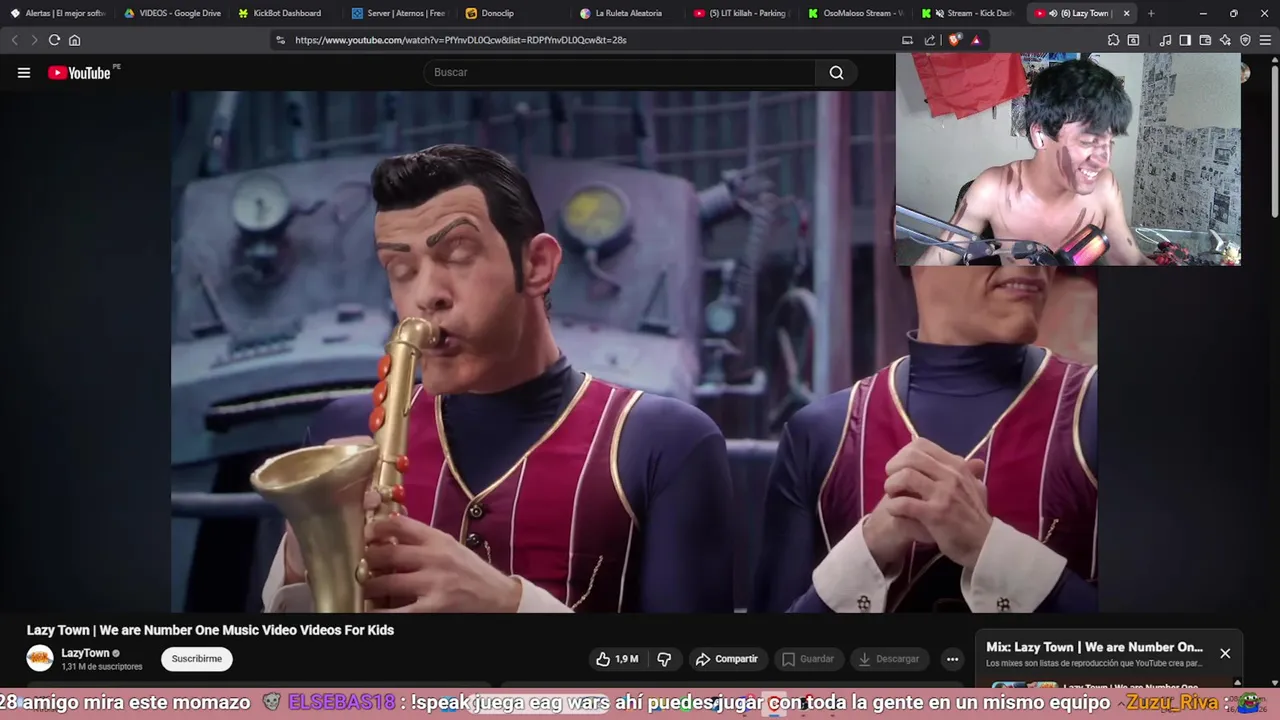Open the YouTube hamburger guide menu
Image resolution: width=1280 pixels, height=720 pixels.
(x=24, y=72)
